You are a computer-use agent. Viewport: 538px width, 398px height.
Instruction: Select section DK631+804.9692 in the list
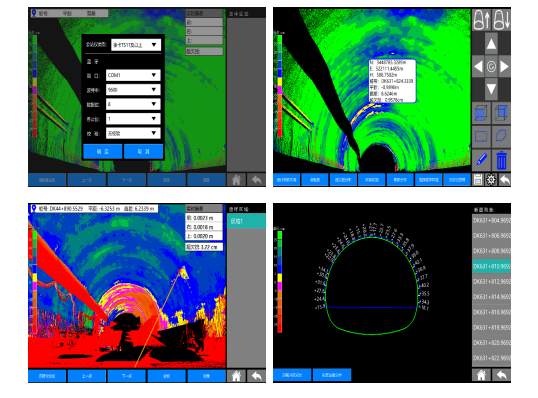tap(492, 221)
